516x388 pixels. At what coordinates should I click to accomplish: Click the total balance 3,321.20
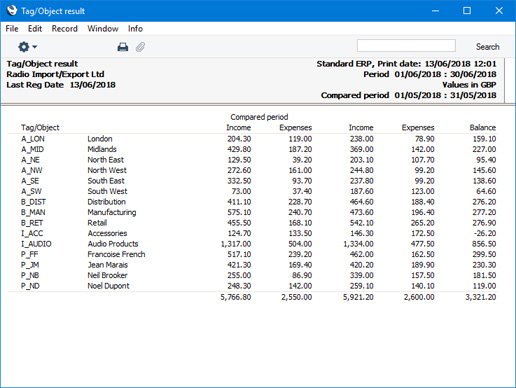[481, 297]
